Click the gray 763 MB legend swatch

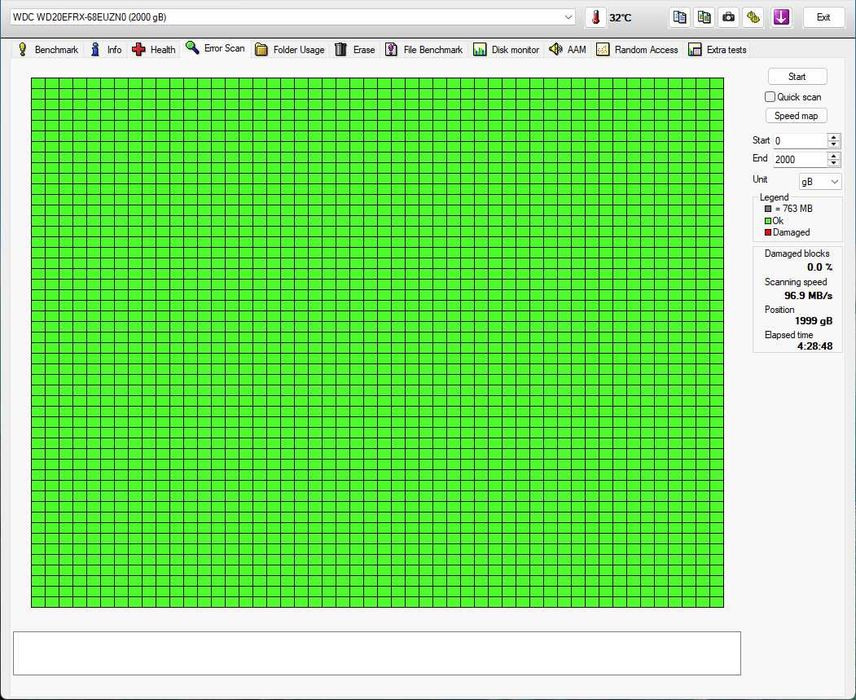[768, 209]
